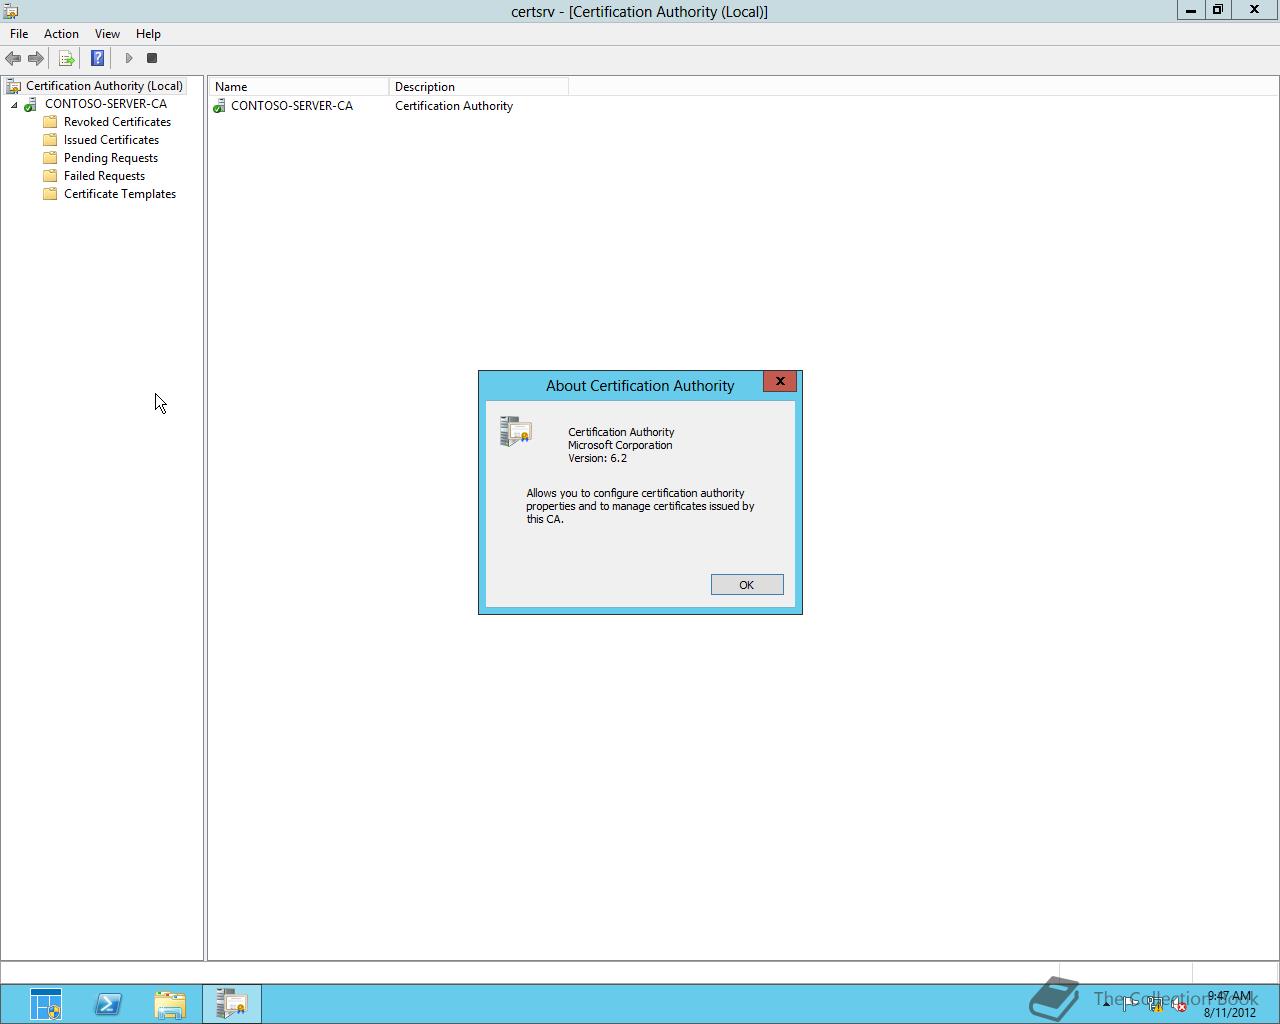
Task: Click the Pending Requests folder icon
Action: click(50, 158)
